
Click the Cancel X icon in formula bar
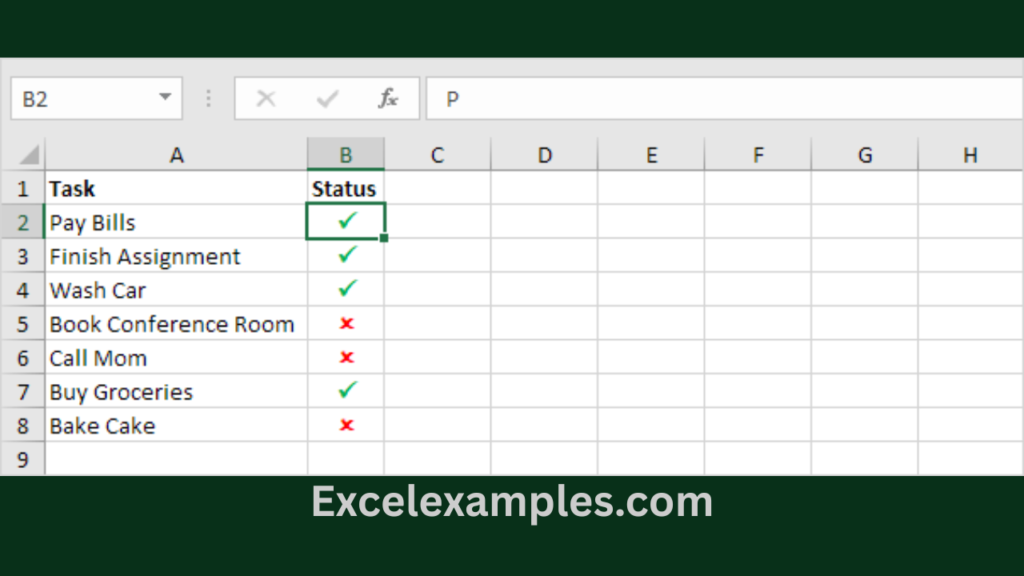pyautogui.click(x=266, y=99)
